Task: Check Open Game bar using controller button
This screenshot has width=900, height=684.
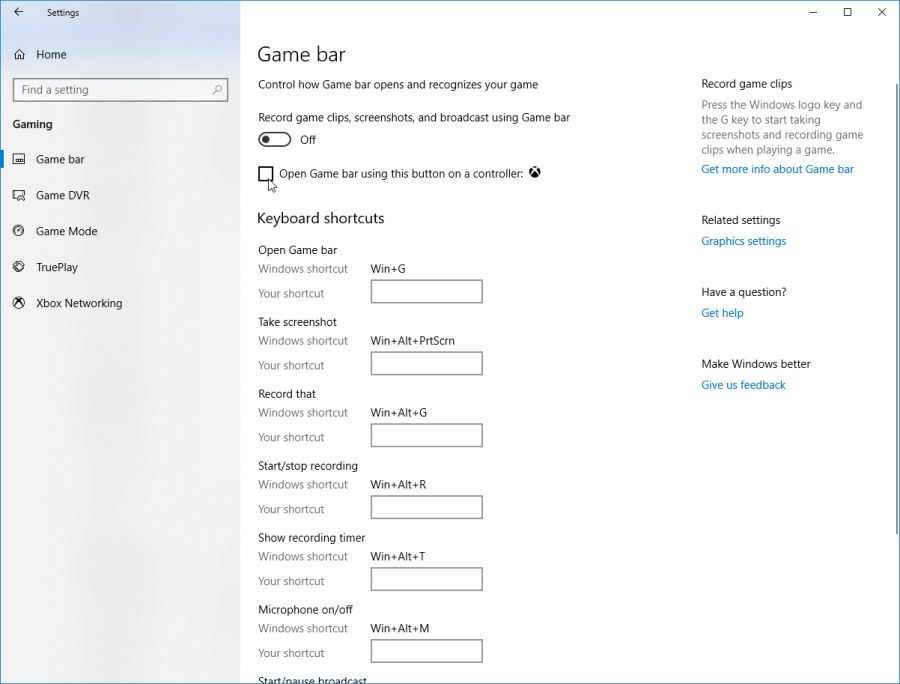Action: [265, 173]
